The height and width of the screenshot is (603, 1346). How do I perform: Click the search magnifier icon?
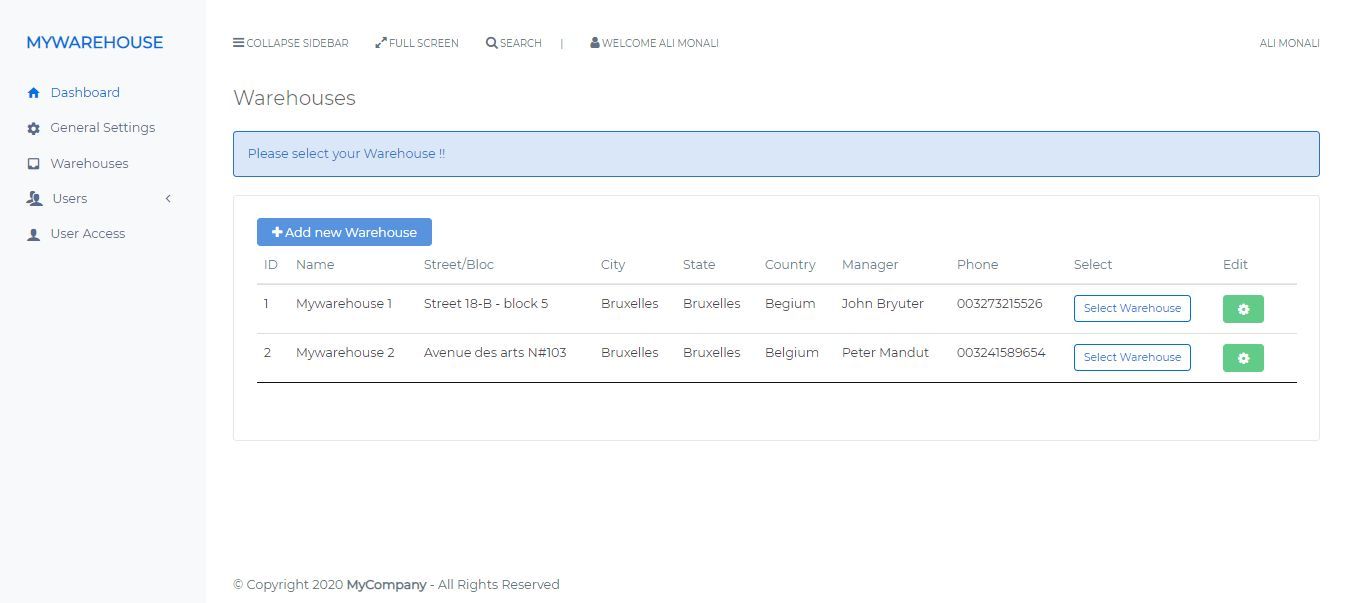coord(491,43)
